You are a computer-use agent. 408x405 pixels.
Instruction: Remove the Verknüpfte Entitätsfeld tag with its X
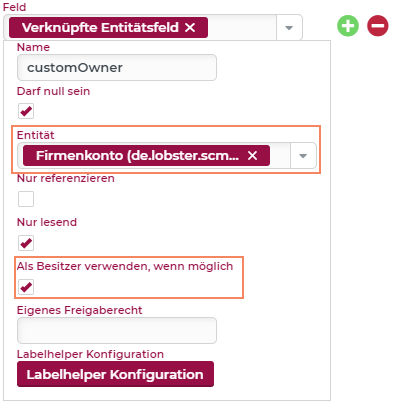190,27
